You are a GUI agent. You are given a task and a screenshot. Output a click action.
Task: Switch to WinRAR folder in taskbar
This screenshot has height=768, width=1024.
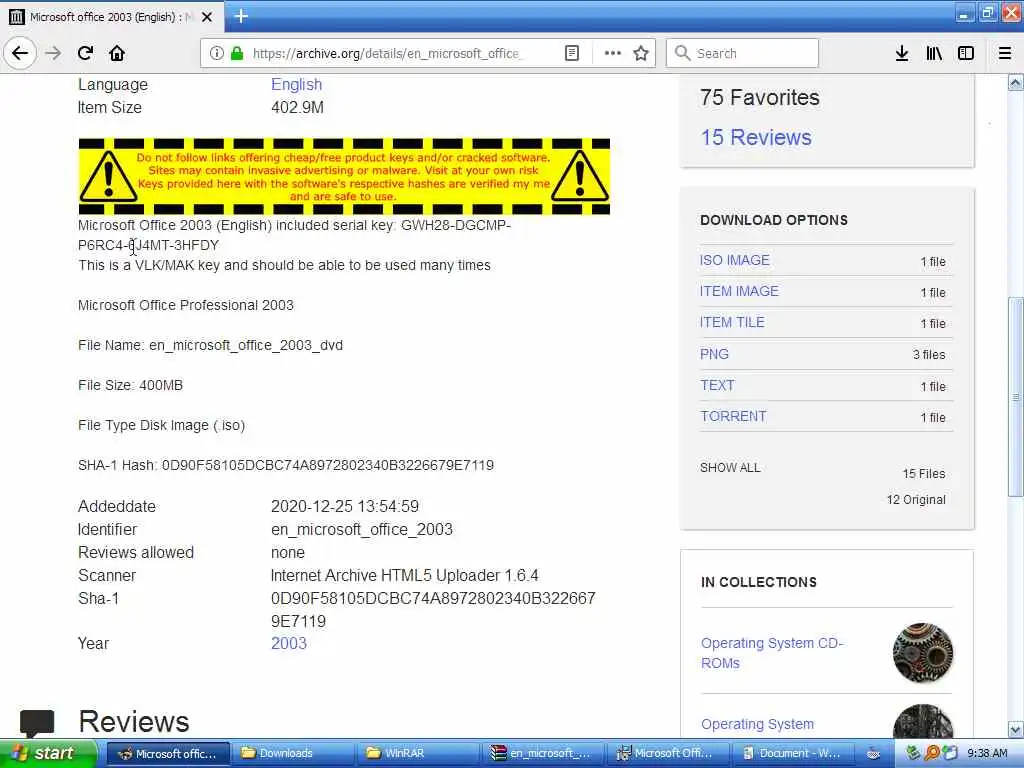pyautogui.click(x=417, y=754)
